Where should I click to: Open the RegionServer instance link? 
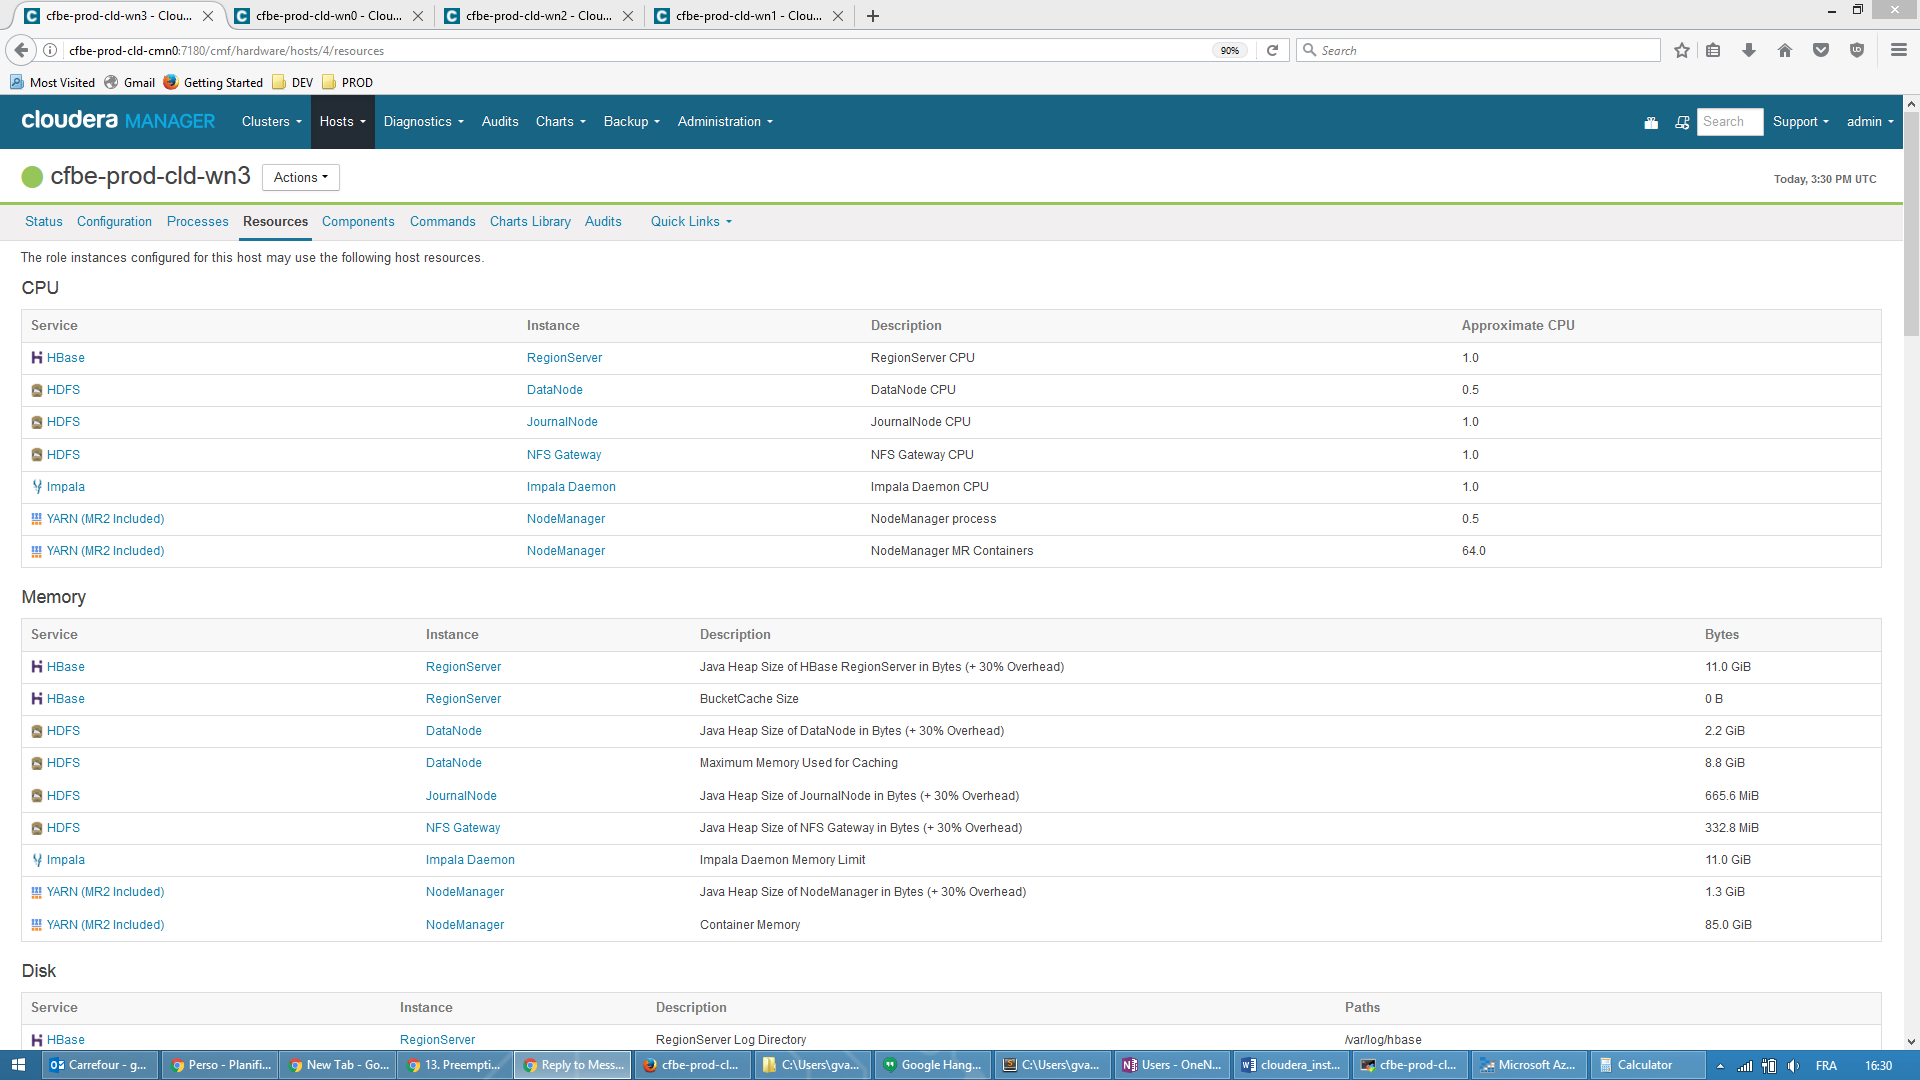coord(565,357)
